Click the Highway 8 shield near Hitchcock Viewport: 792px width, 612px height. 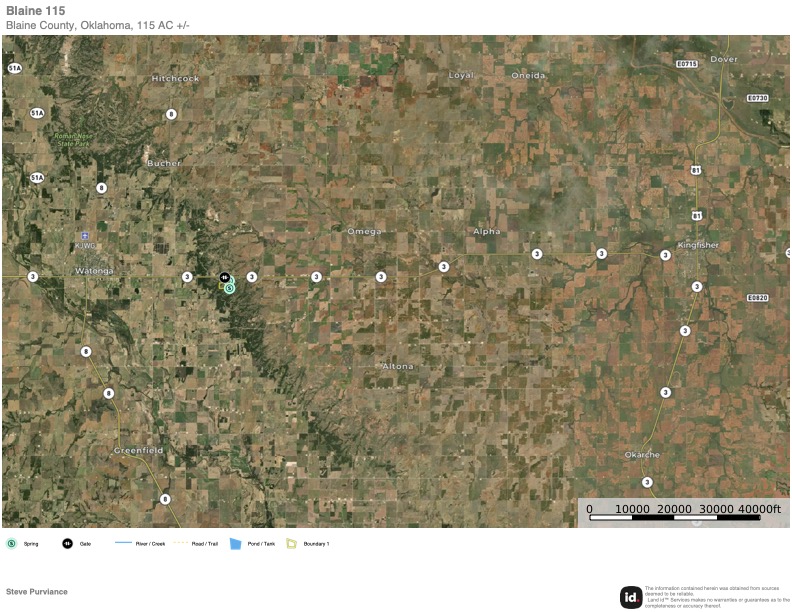(171, 114)
